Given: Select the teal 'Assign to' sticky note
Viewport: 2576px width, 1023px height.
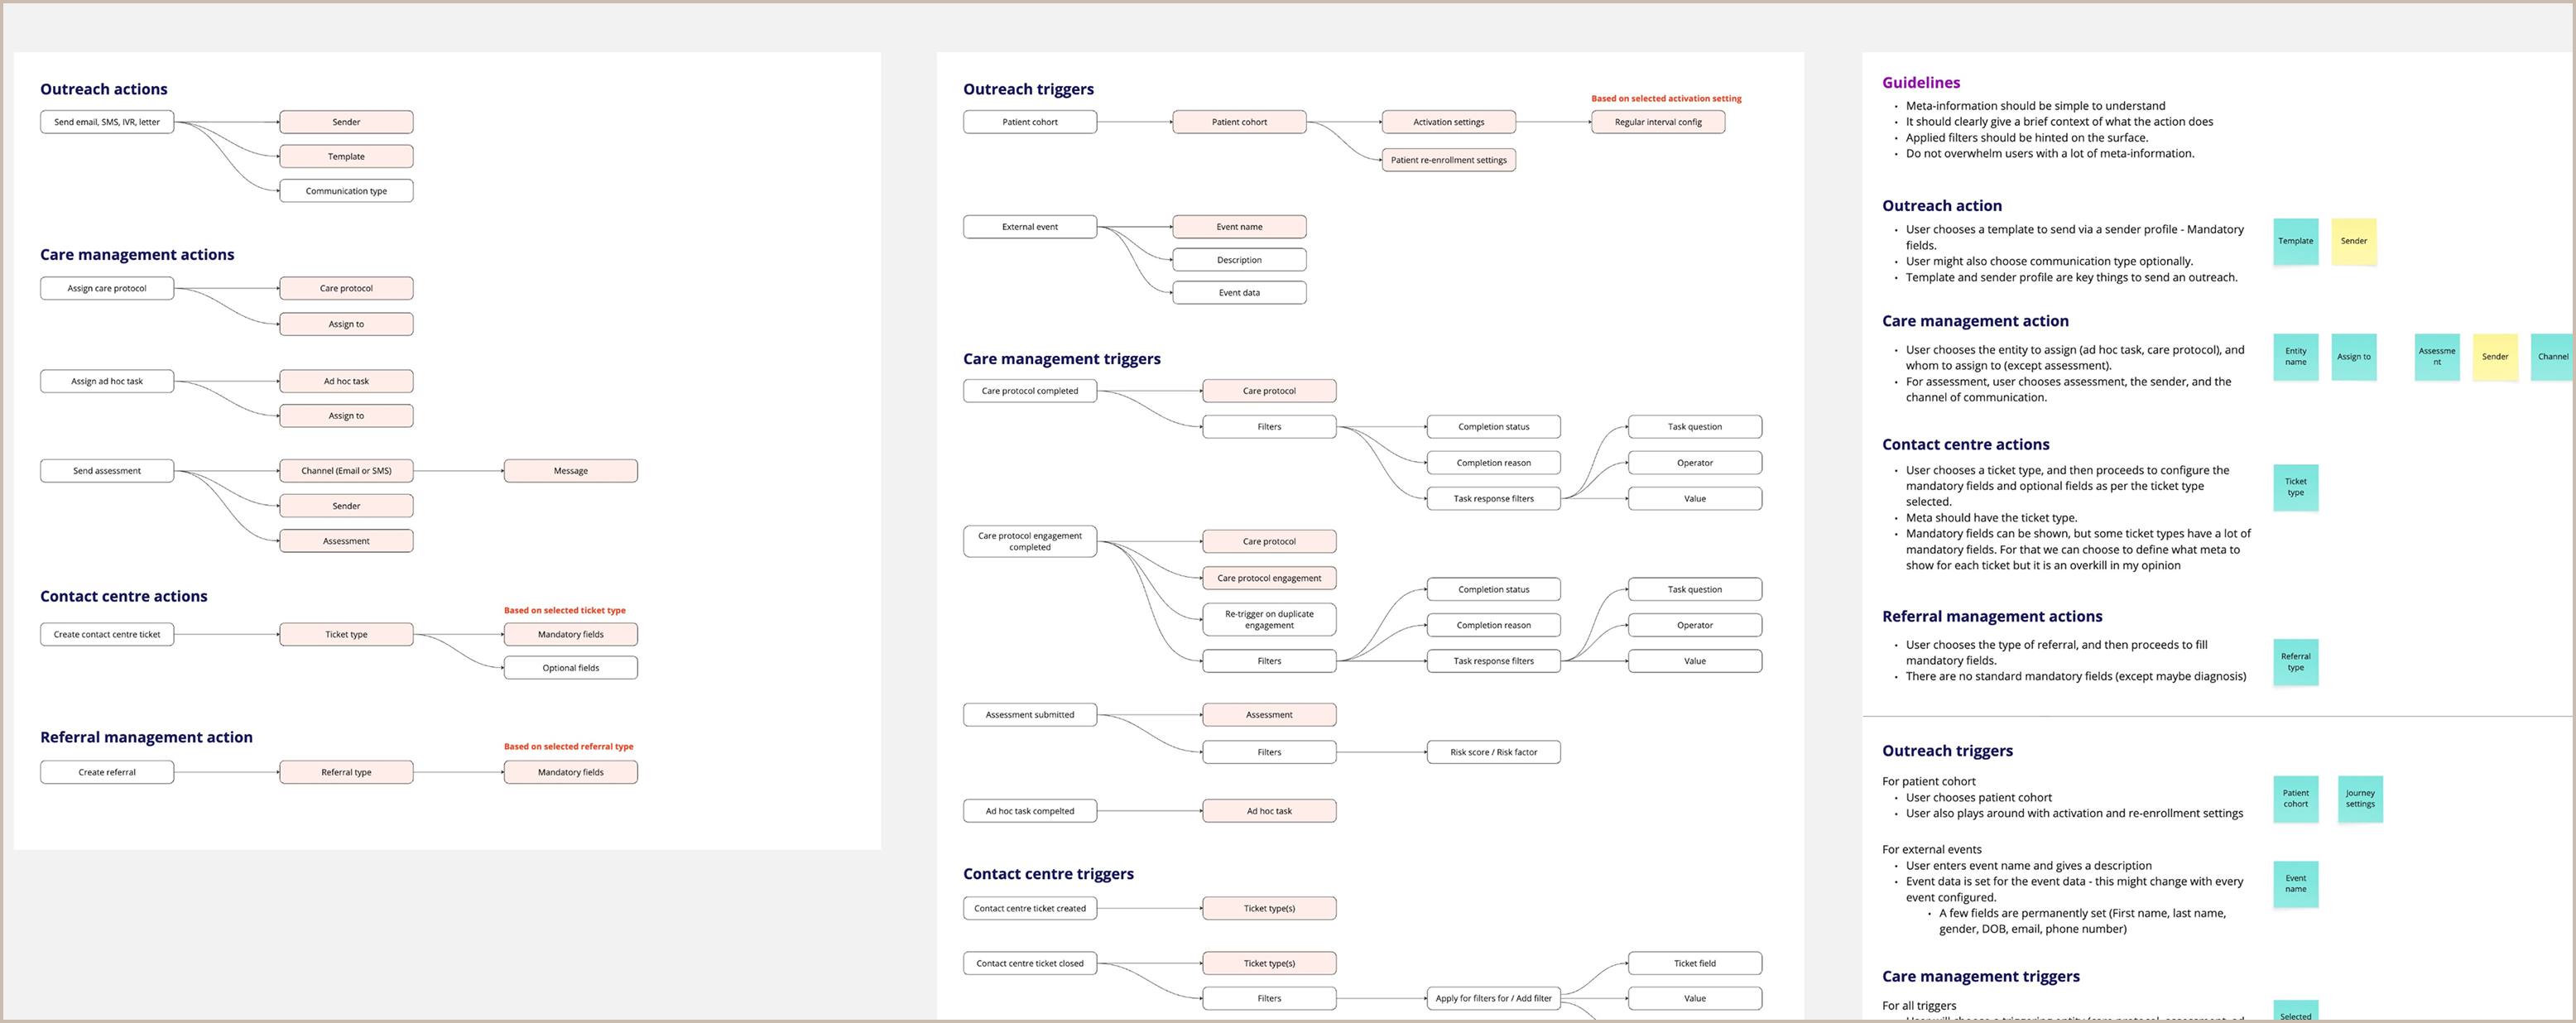Looking at the screenshot, I should (2354, 357).
